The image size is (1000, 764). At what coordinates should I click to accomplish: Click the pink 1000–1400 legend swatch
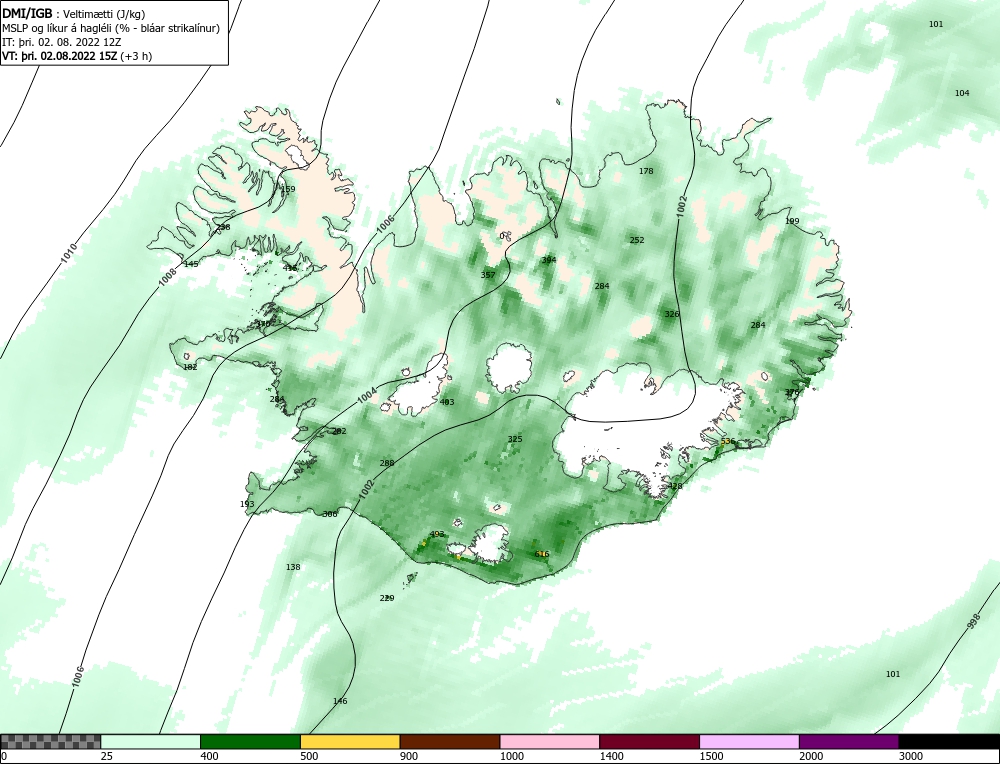550,741
